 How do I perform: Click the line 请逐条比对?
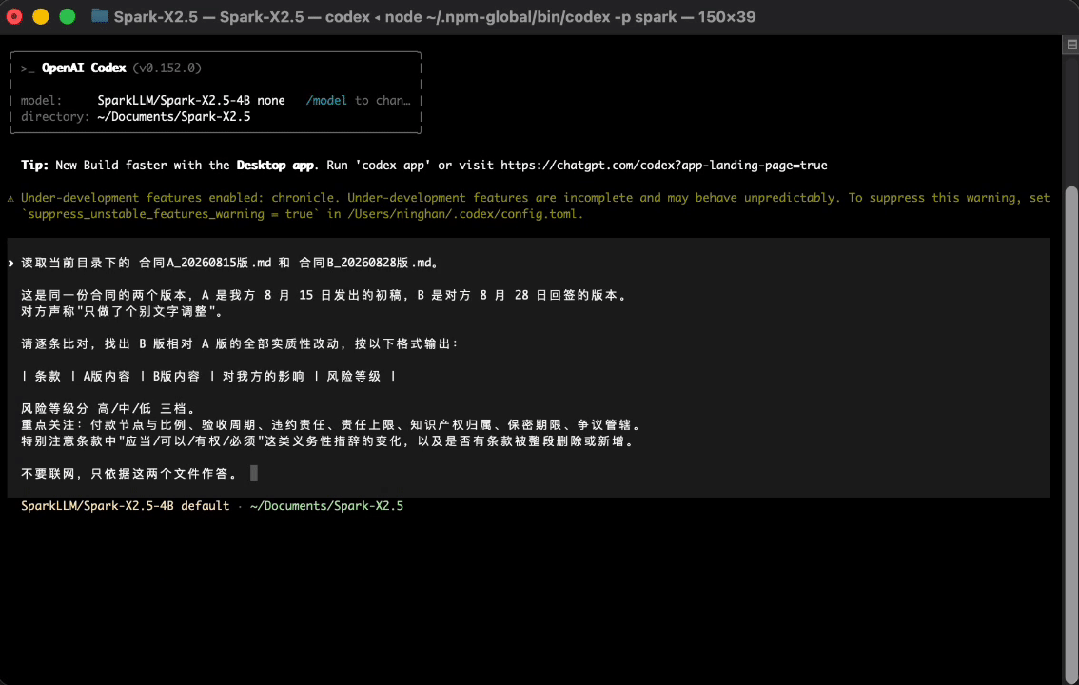[240, 344]
